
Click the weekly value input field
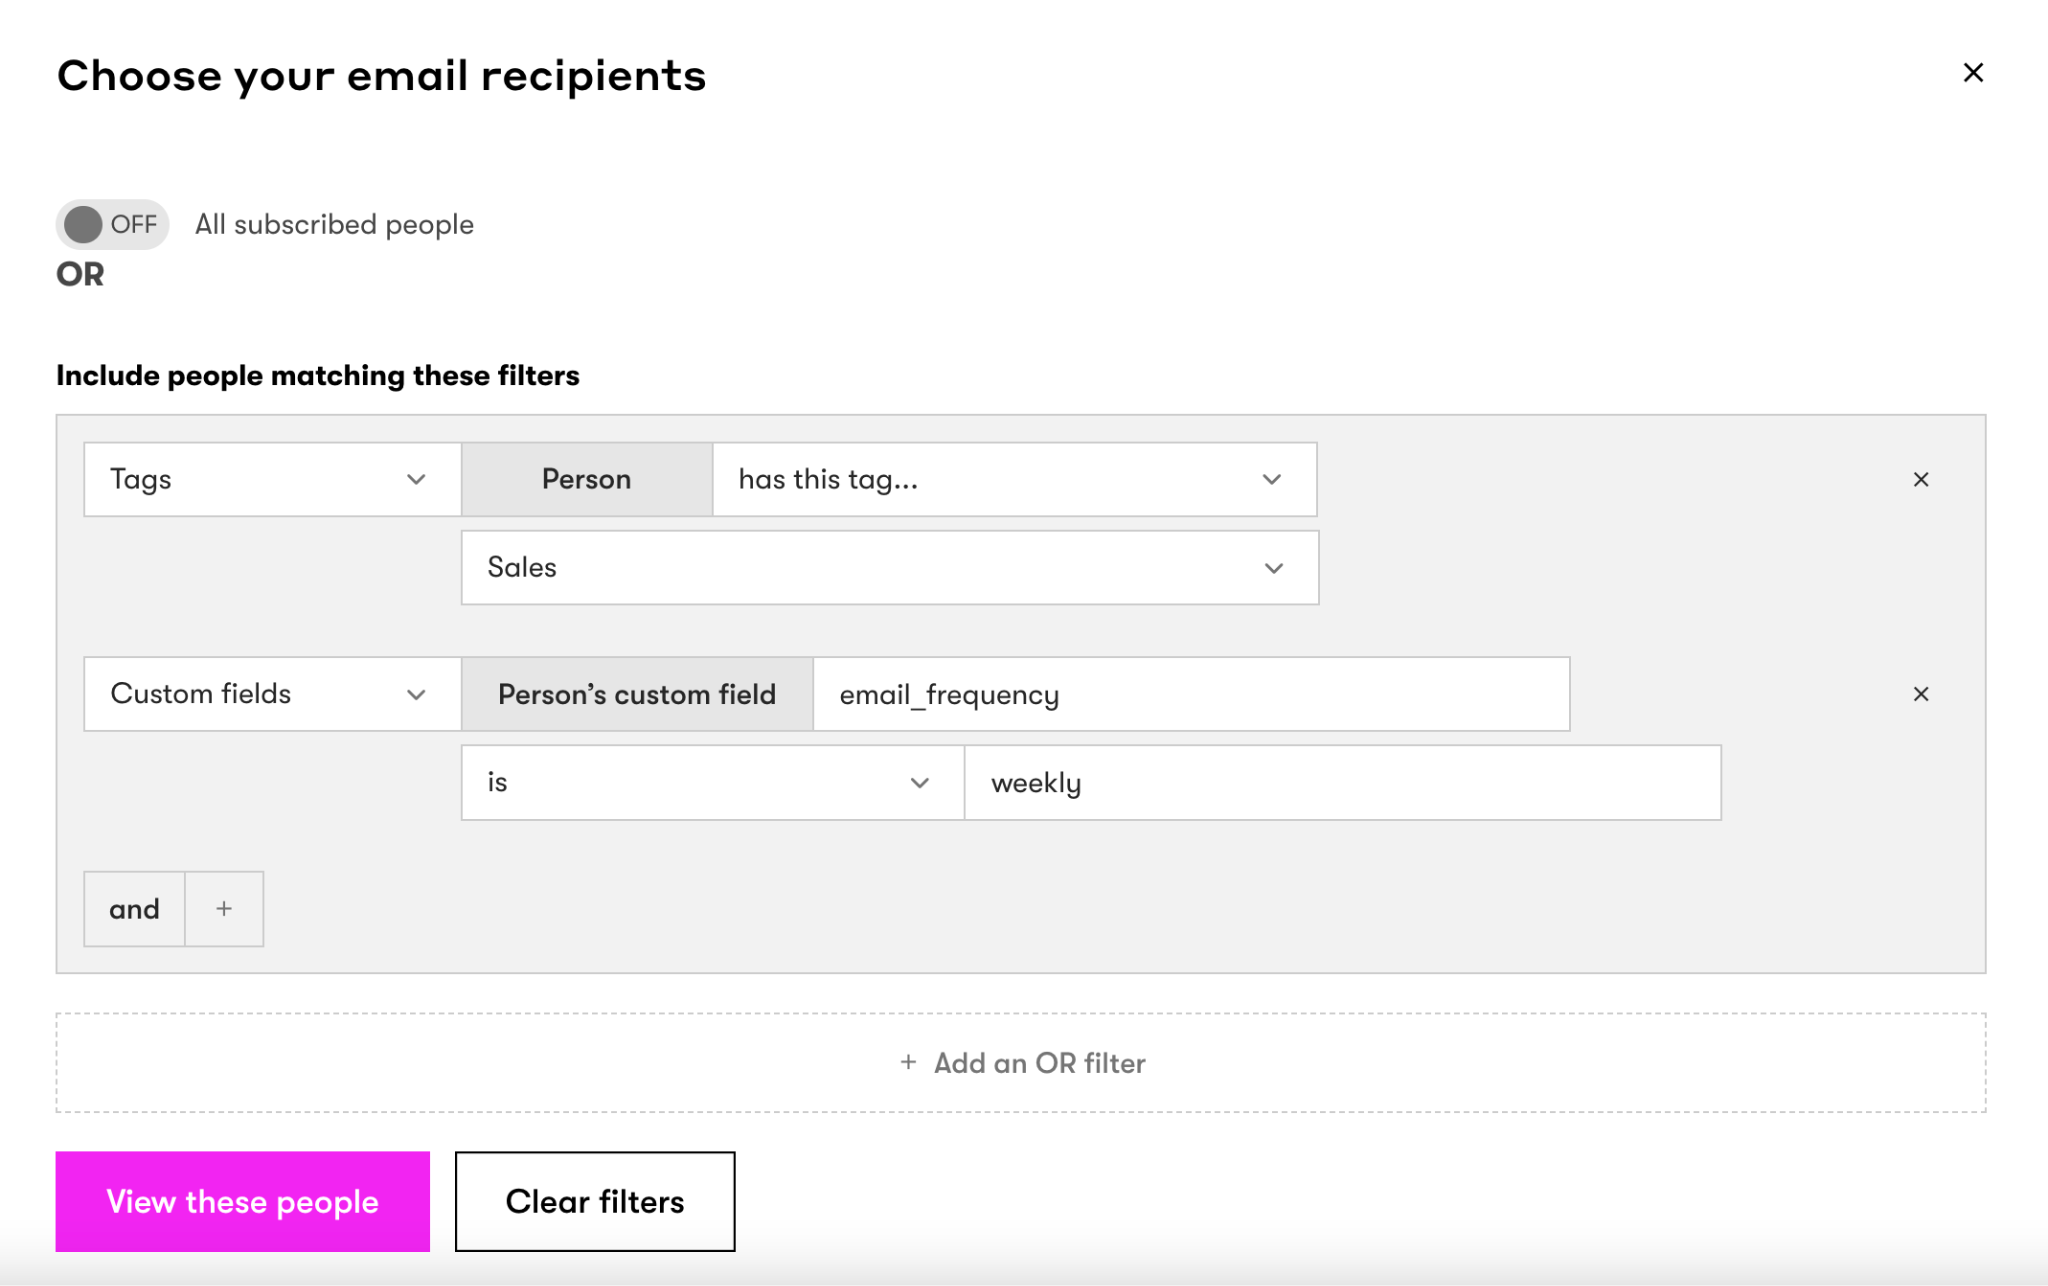(1342, 782)
